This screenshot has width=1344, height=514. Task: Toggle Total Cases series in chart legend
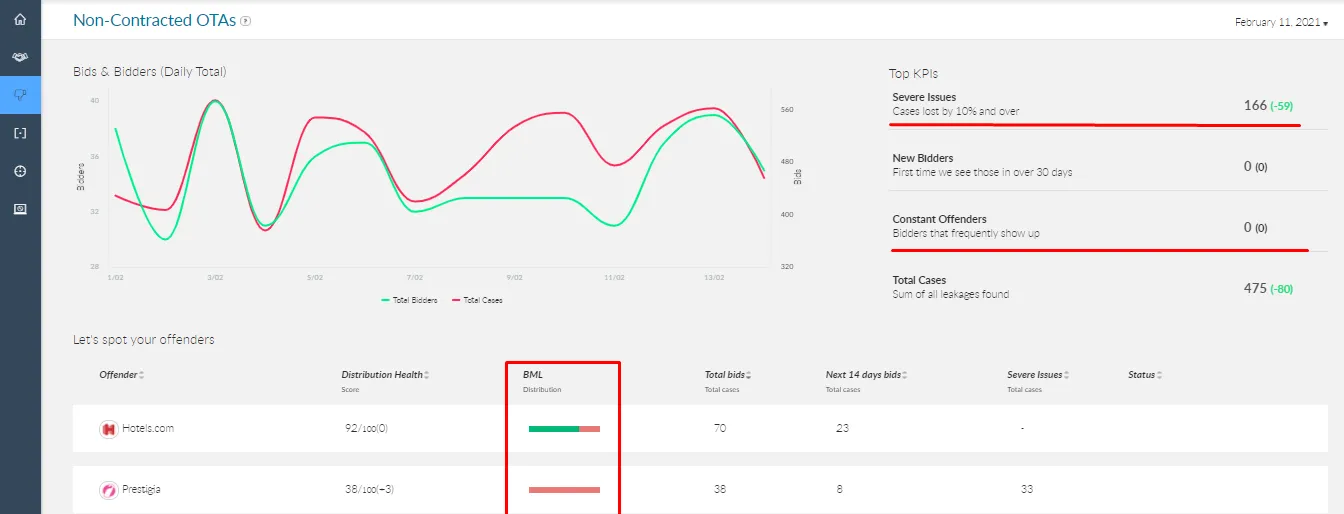pyautogui.click(x=477, y=300)
